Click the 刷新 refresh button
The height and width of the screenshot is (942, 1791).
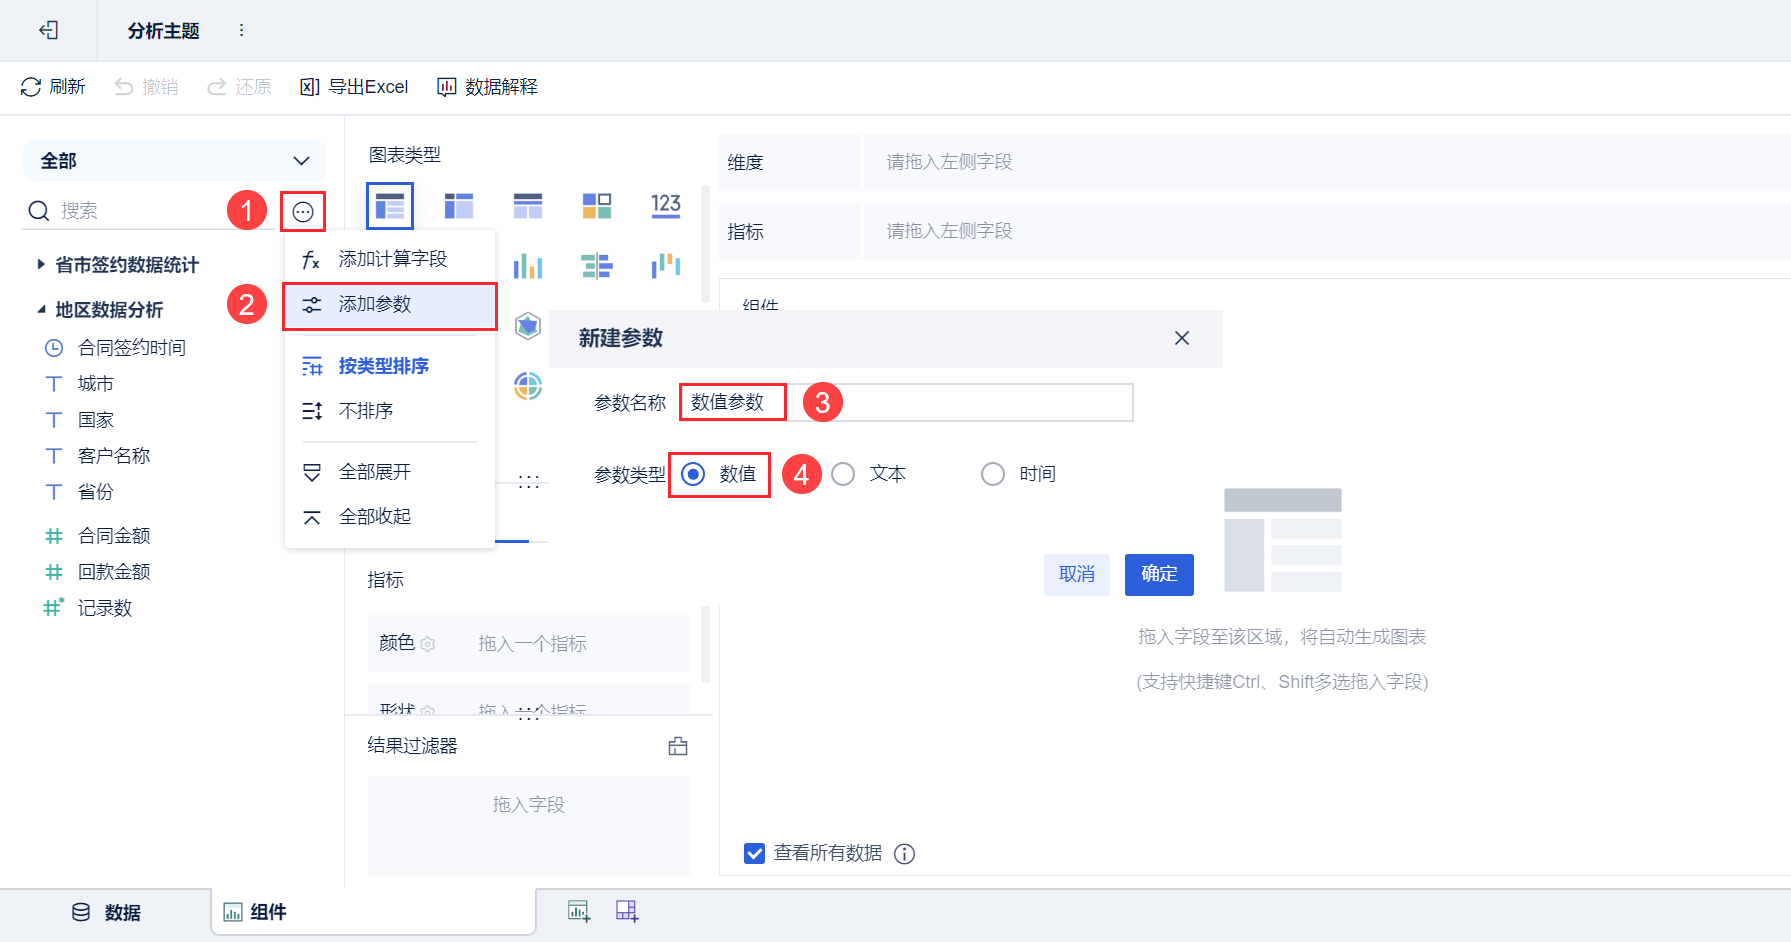coord(53,87)
